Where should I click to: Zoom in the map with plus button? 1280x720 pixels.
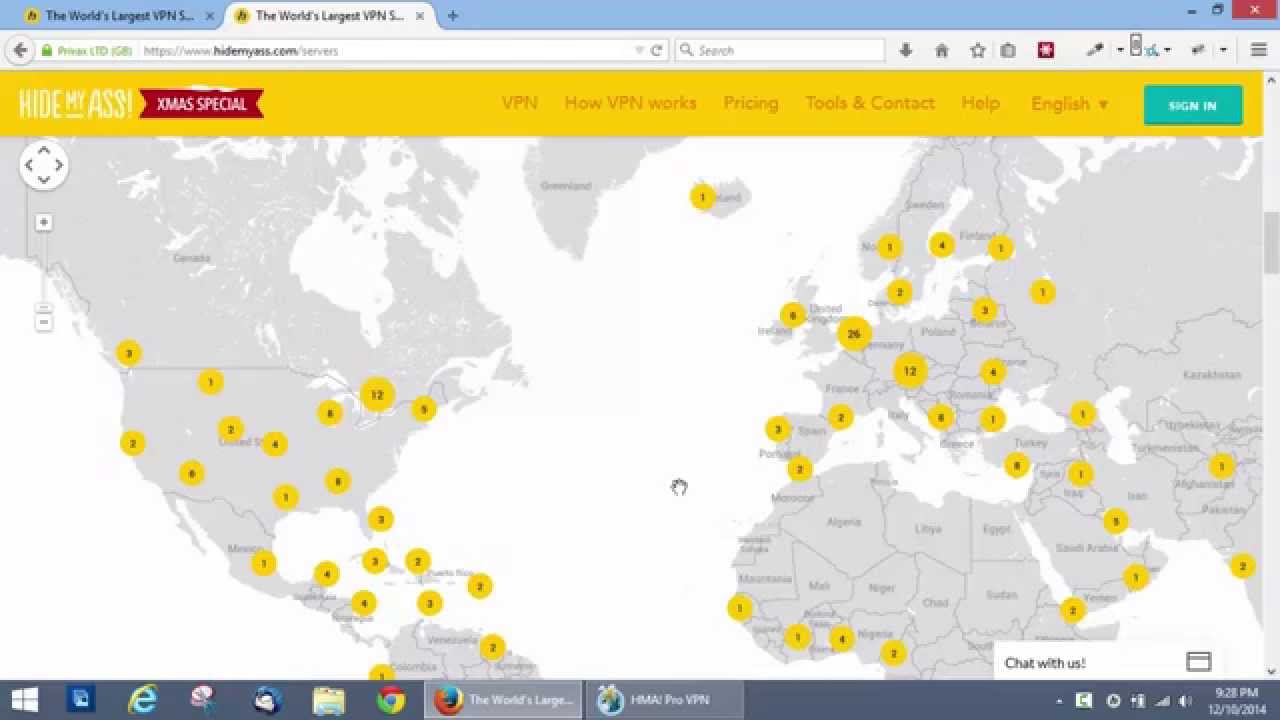click(x=43, y=222)
